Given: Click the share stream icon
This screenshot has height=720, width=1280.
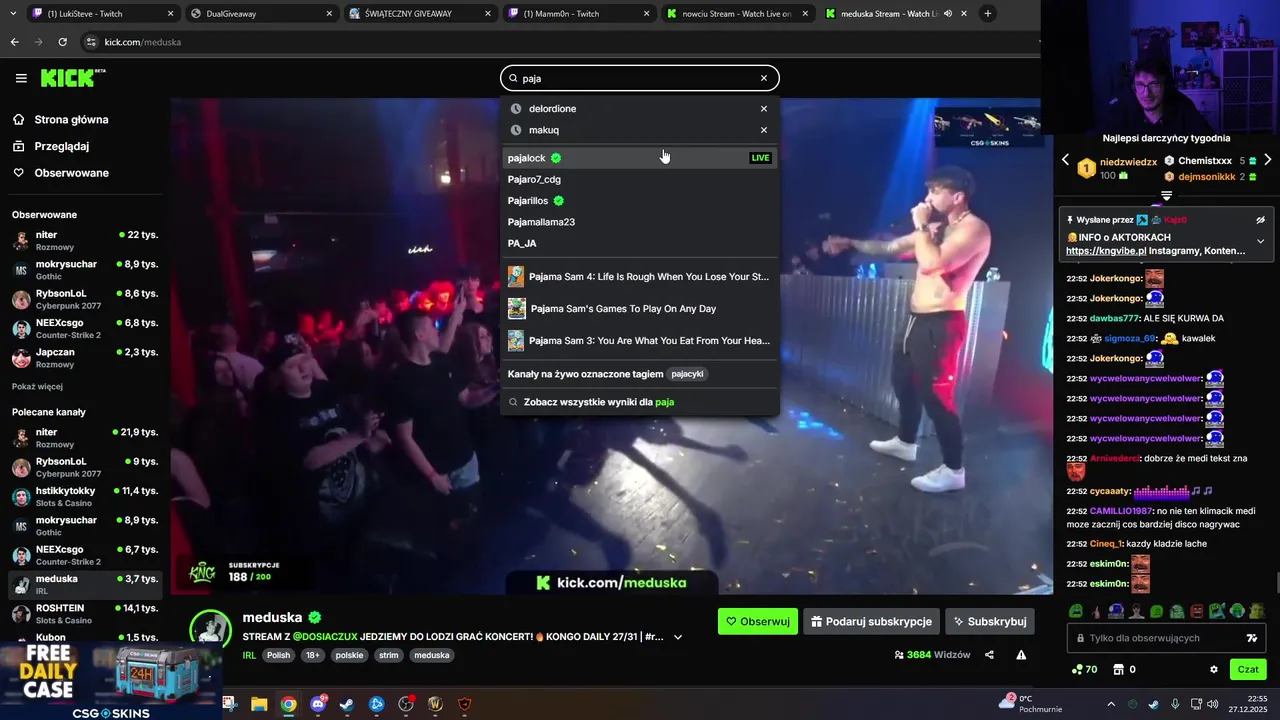Looking at the screenshot, I should (x=989, y=655).
